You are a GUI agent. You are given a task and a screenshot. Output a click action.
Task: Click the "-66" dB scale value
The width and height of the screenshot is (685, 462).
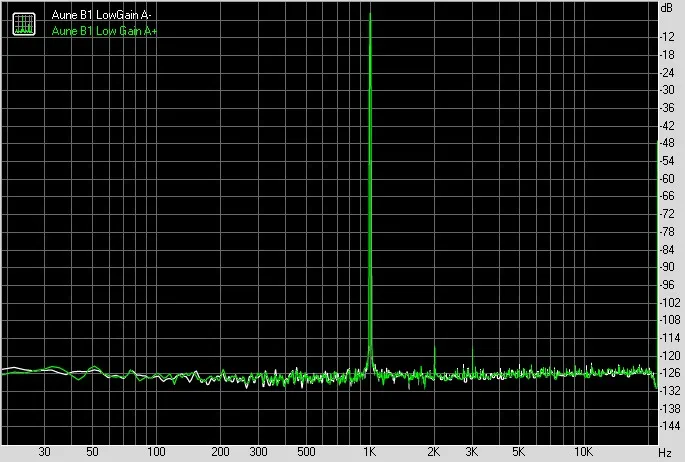[x=667, y=196]
